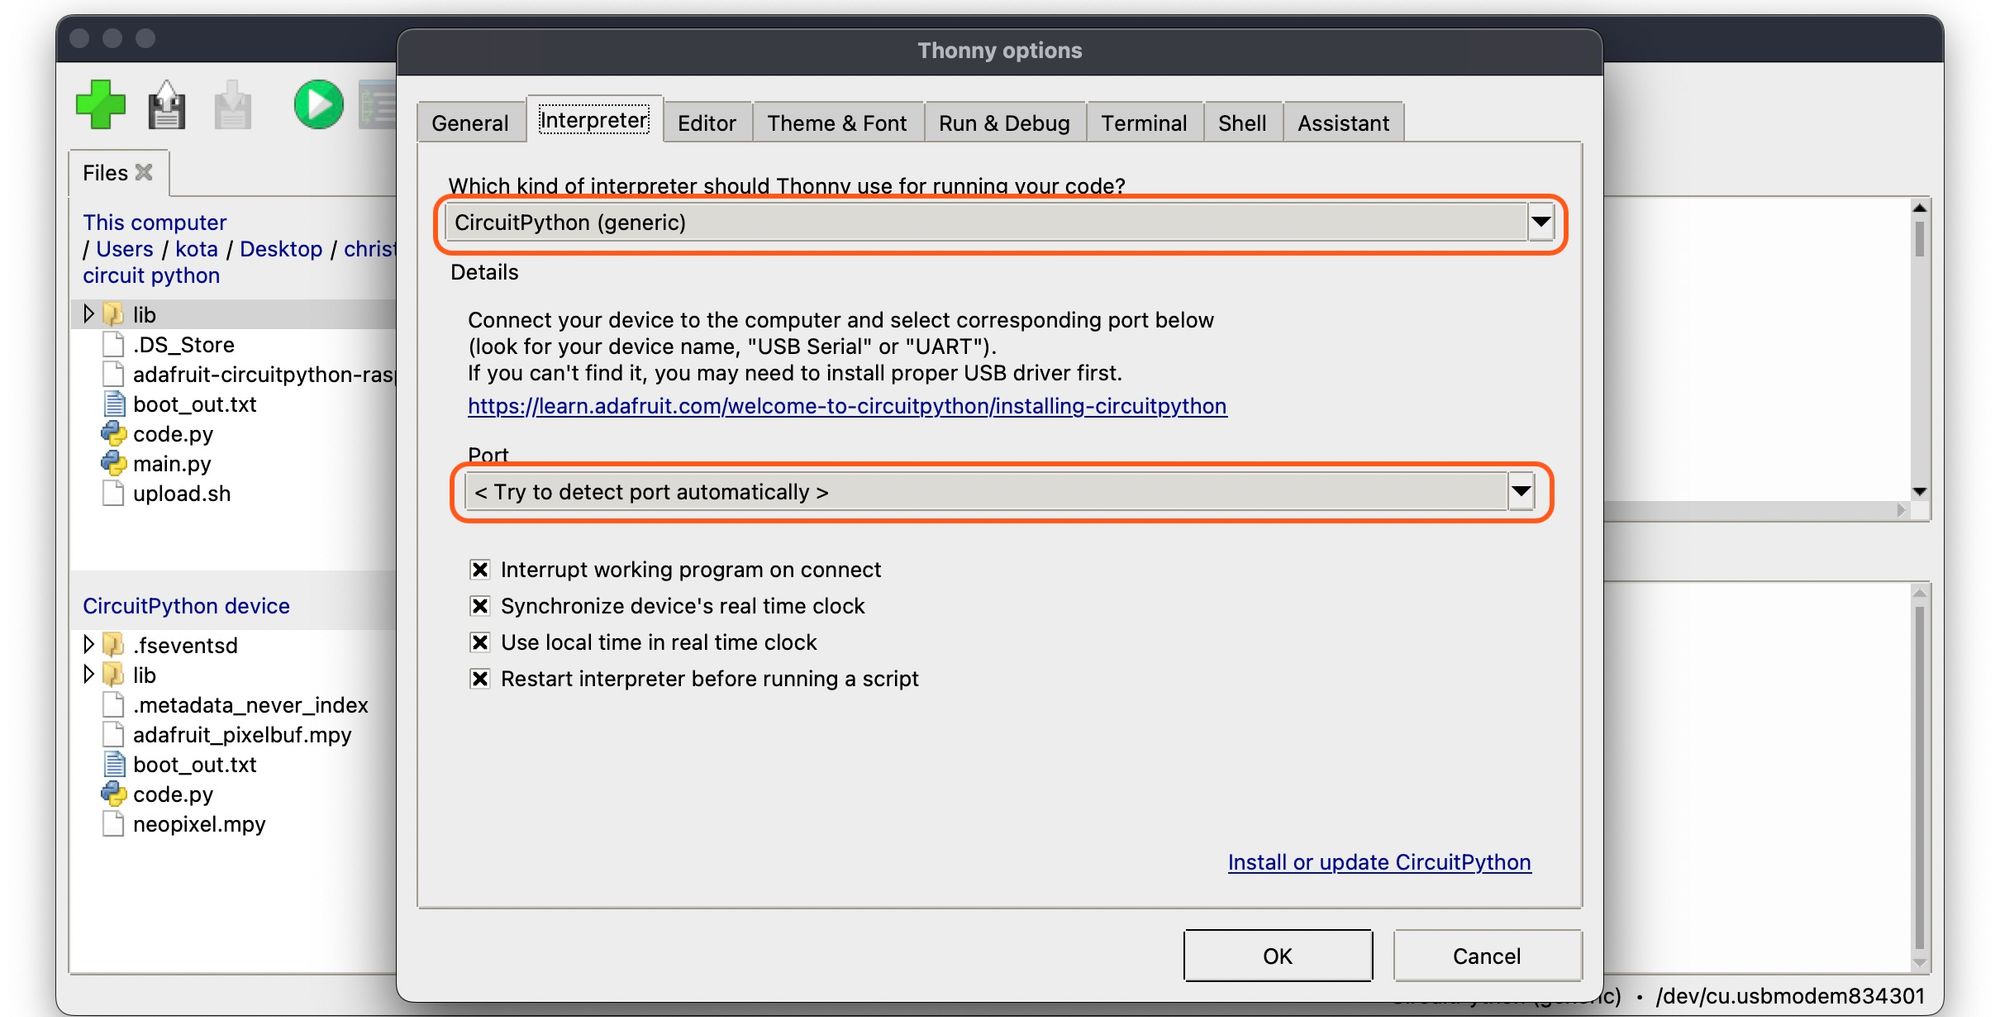Close the Files panel tab
This screenshot has height=1017, width=2000.
tap(144, 172)
